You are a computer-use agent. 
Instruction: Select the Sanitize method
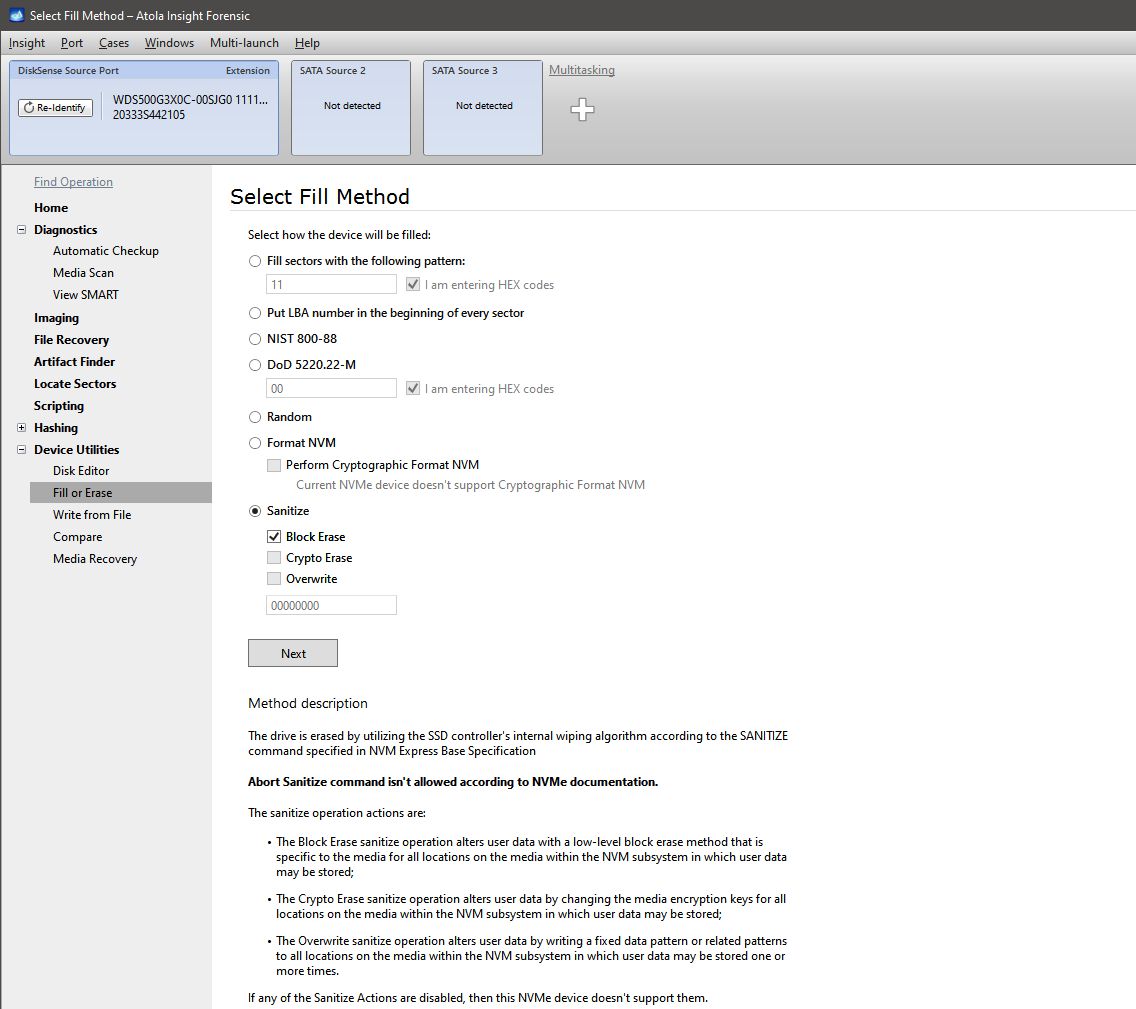point(255,511)
